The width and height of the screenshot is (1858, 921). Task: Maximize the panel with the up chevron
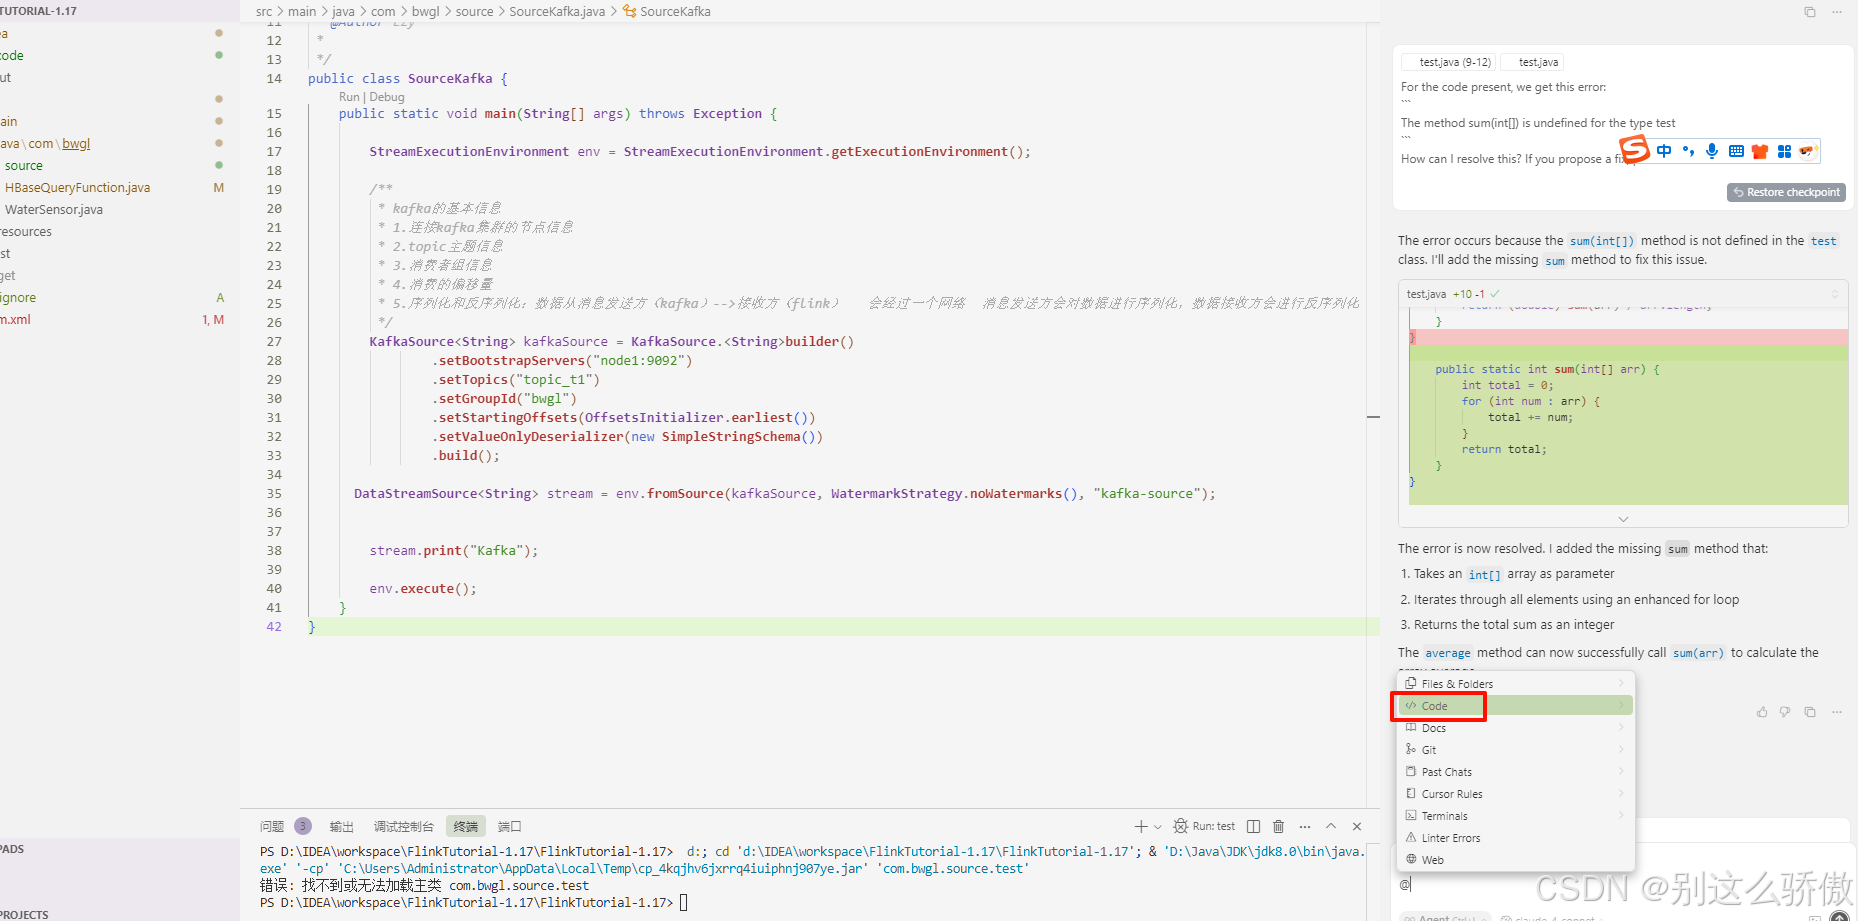(x=1331, y=826)
